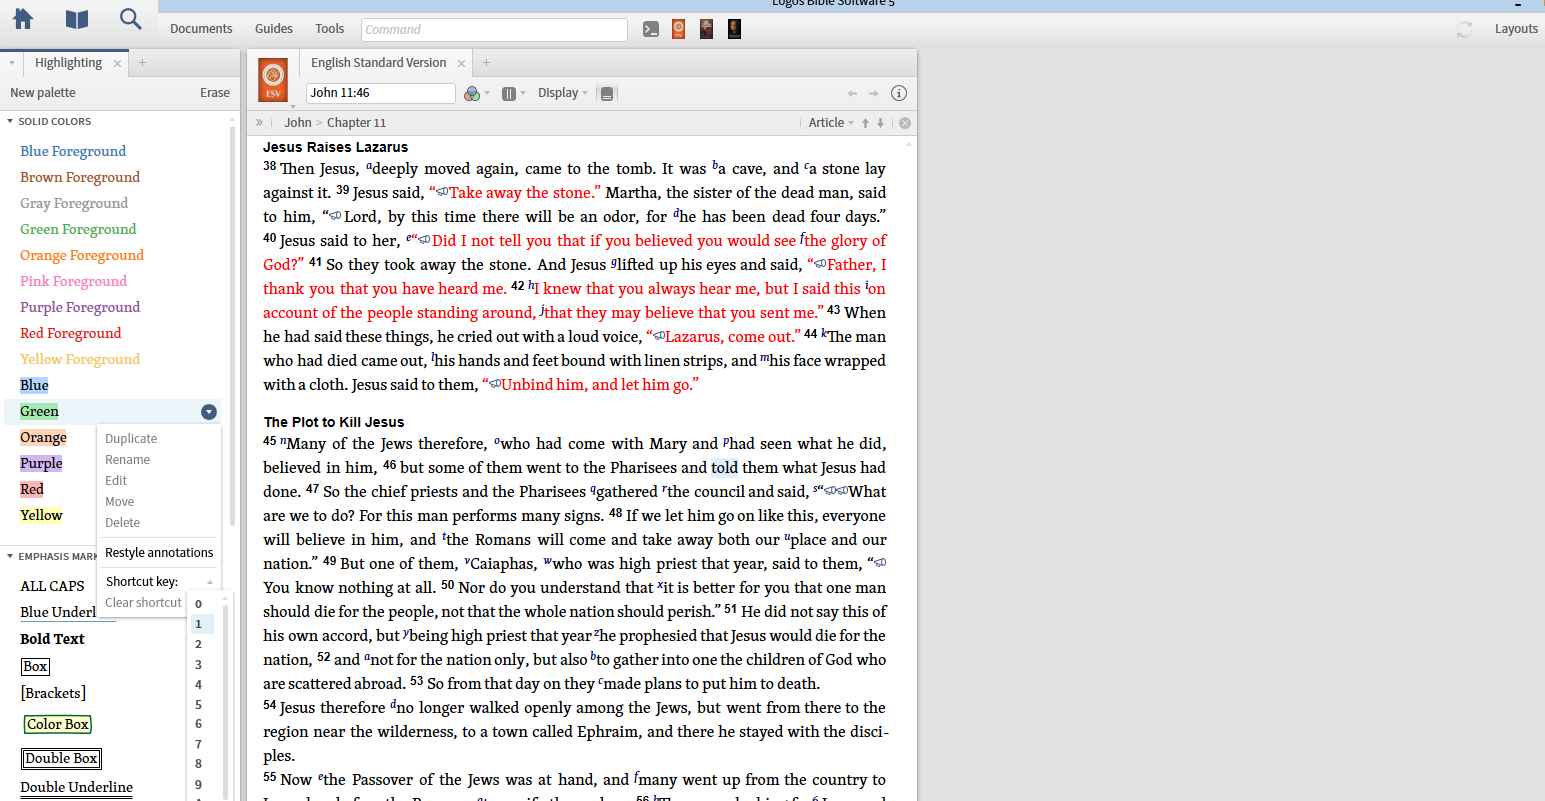This screenshot has height=801, width=1545.
Task: Apply the Orange highlight swatch
Action: tap(43, 437)
